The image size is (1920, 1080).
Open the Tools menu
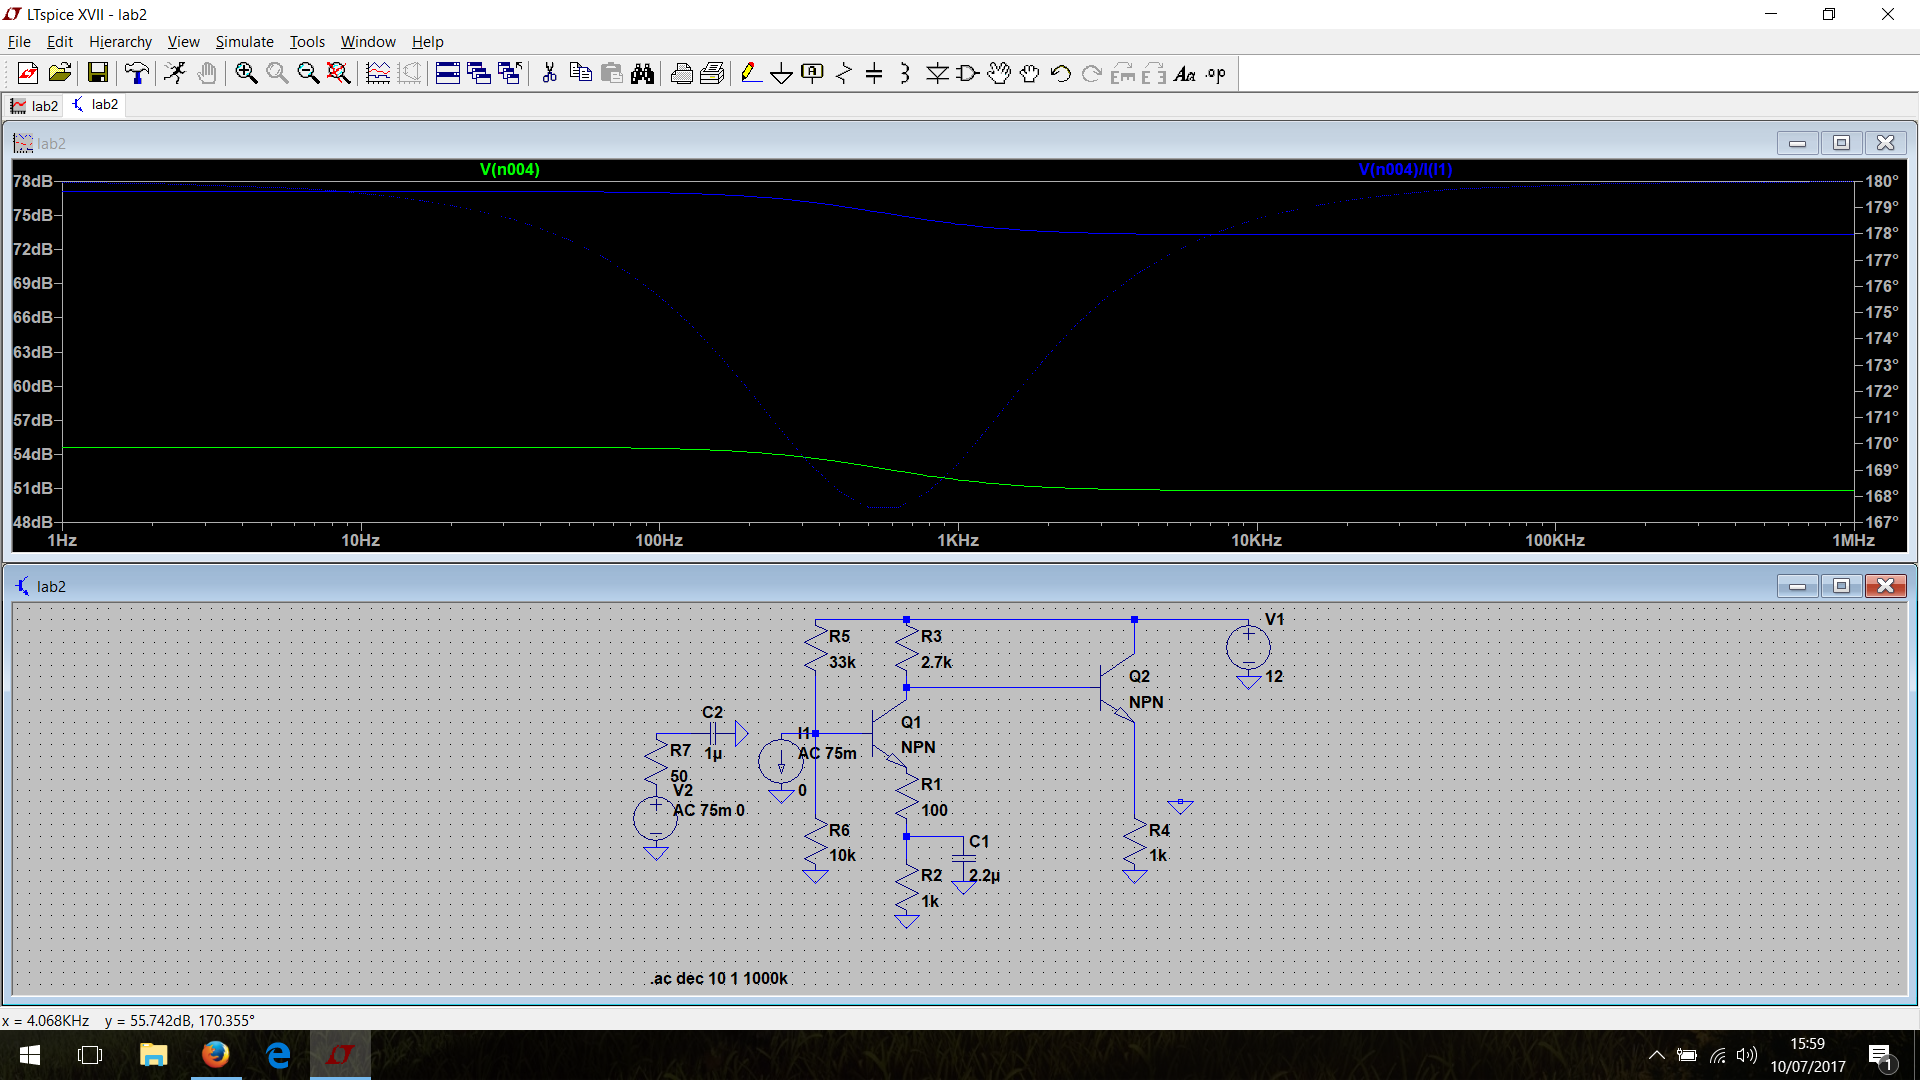click(307, 42)
